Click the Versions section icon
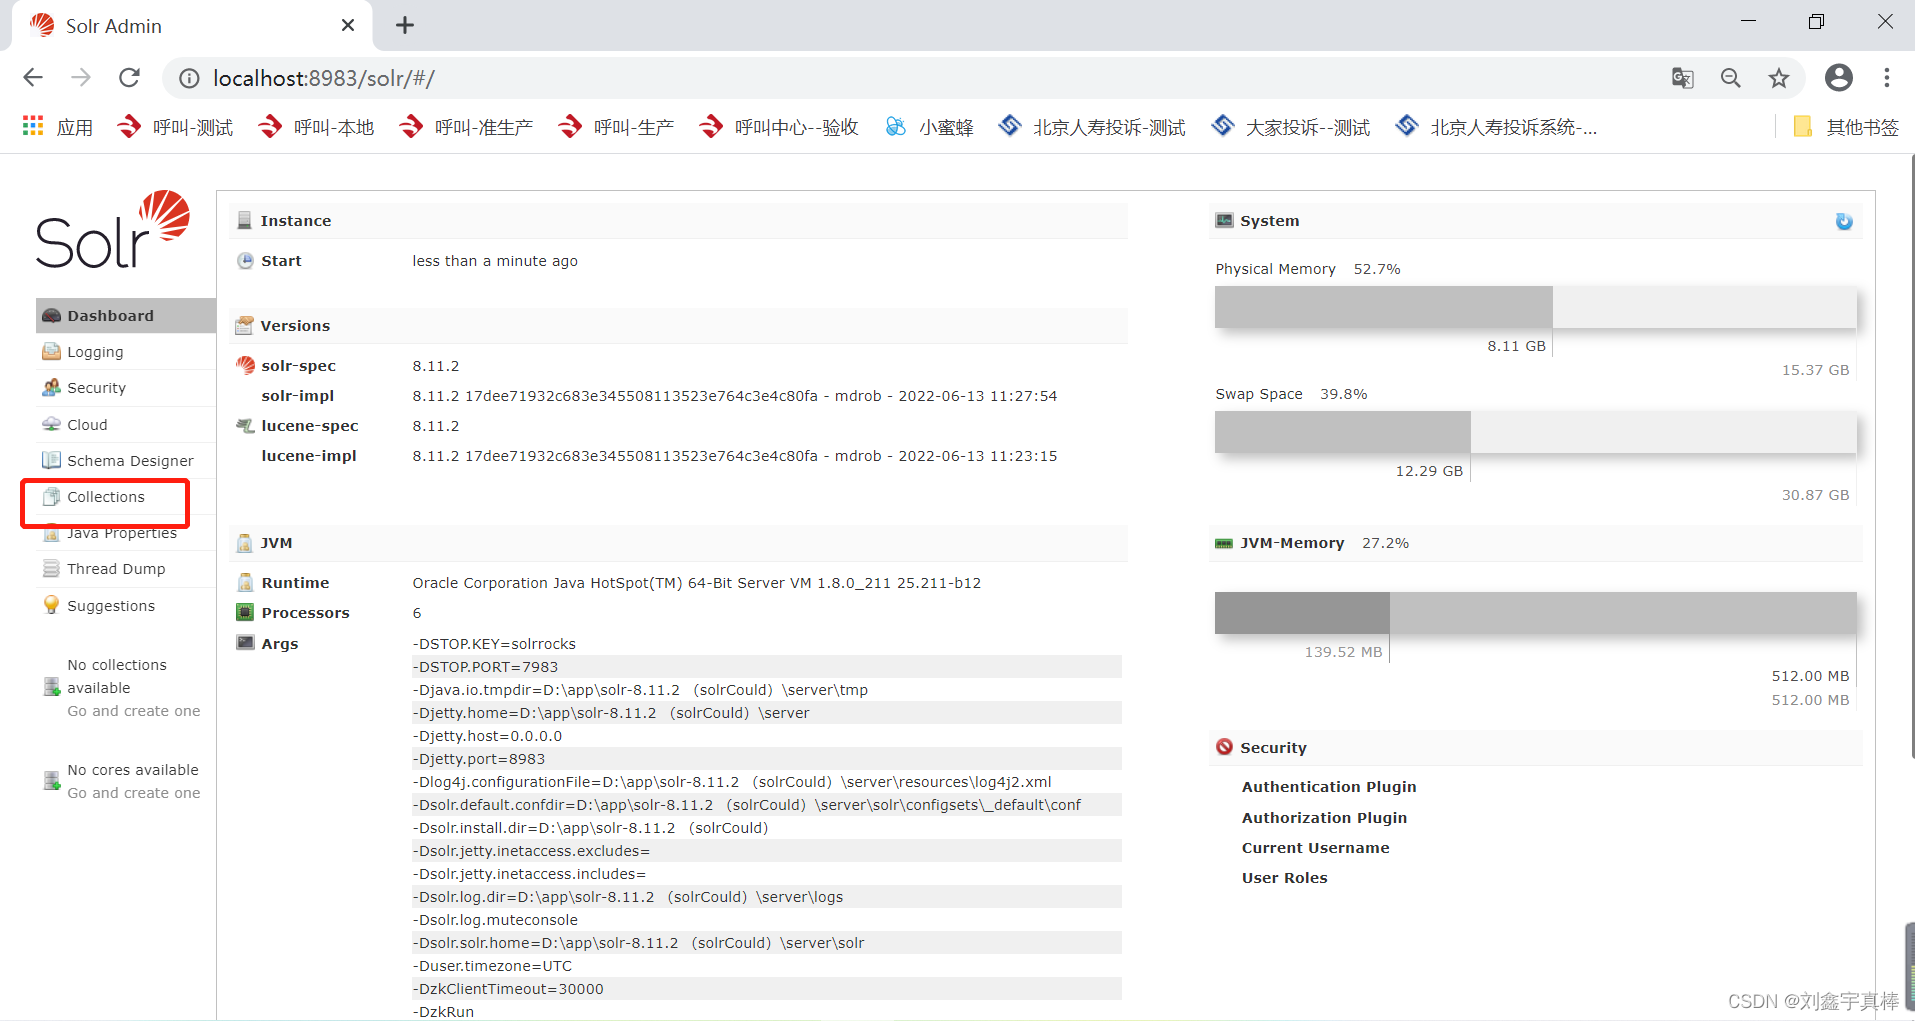Image resolution: width=1915 pixels, height=1021 pixels. (x=244, y=326)
